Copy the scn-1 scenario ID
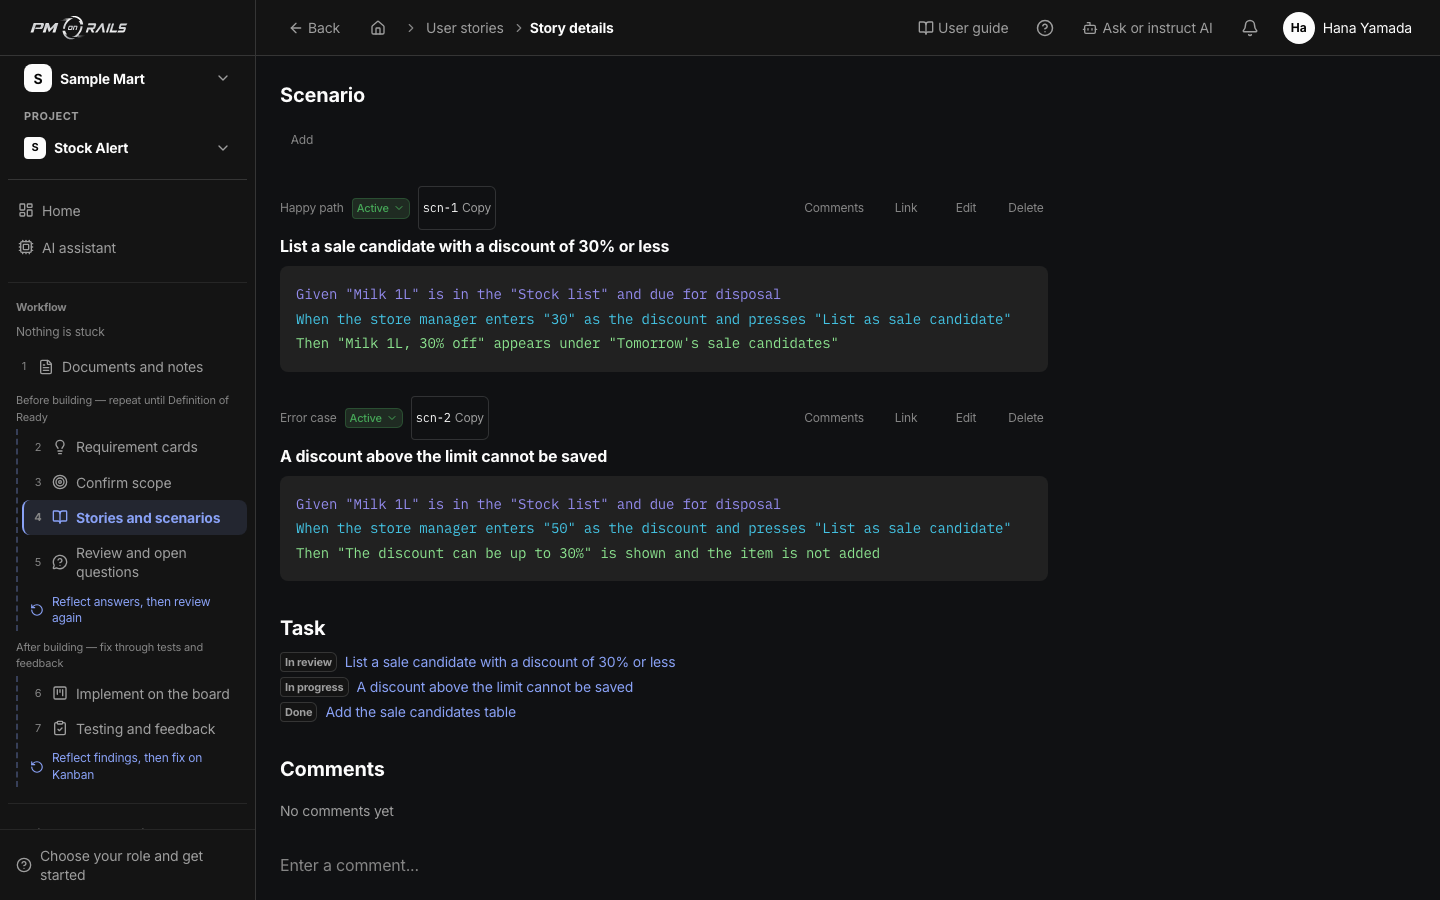 point(456,208)
